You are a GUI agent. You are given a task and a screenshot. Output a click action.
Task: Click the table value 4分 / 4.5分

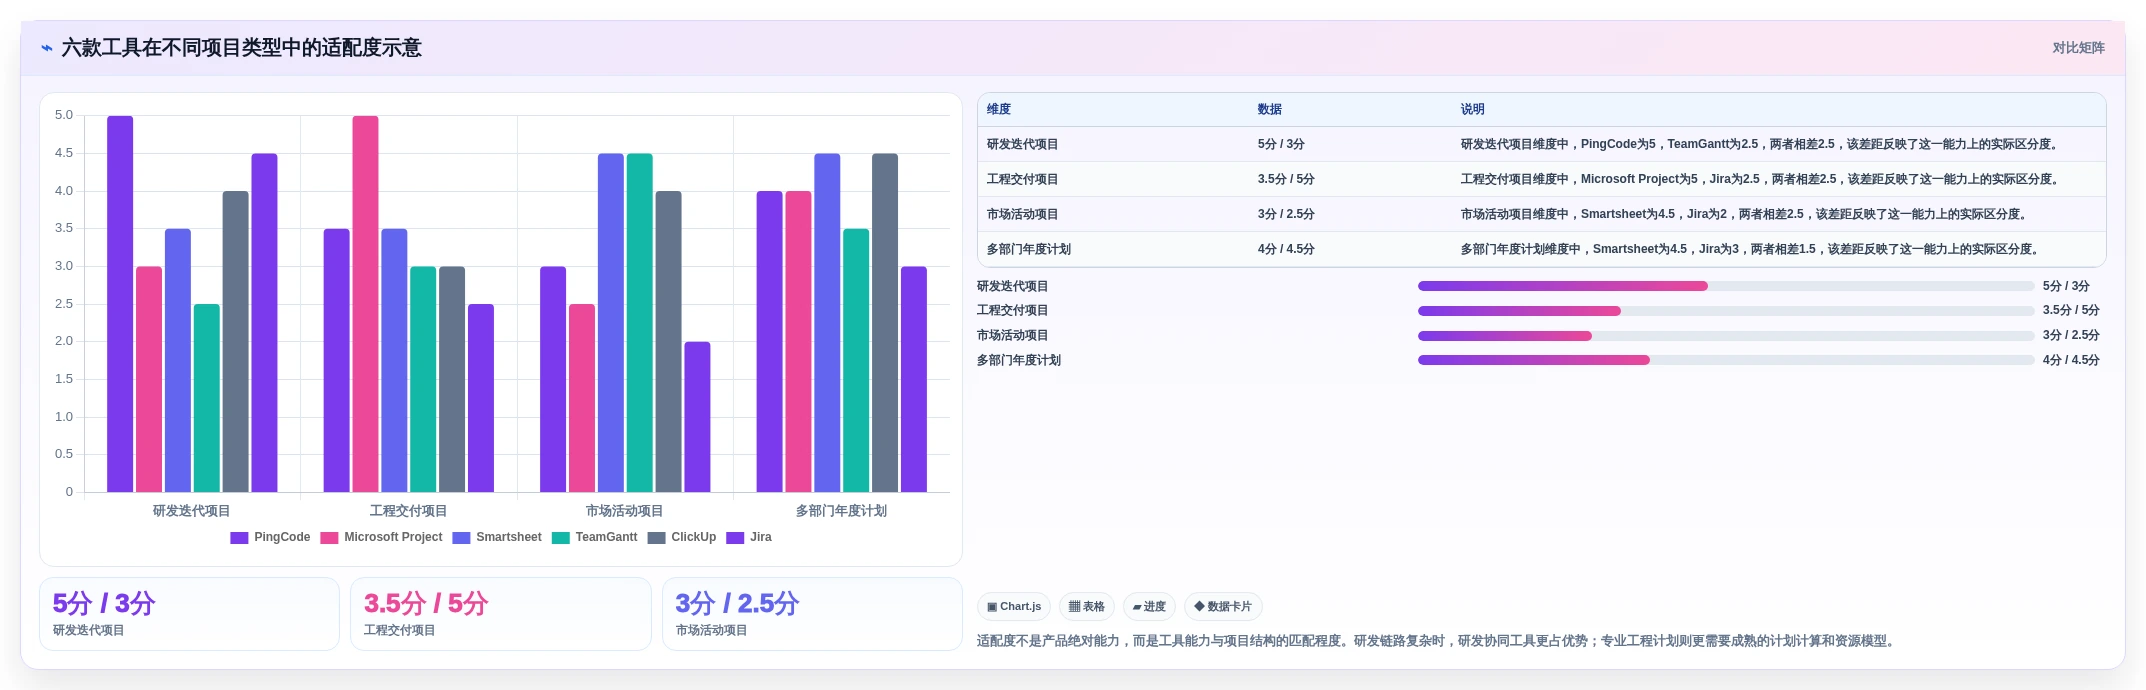click(x=1286, y=250)
